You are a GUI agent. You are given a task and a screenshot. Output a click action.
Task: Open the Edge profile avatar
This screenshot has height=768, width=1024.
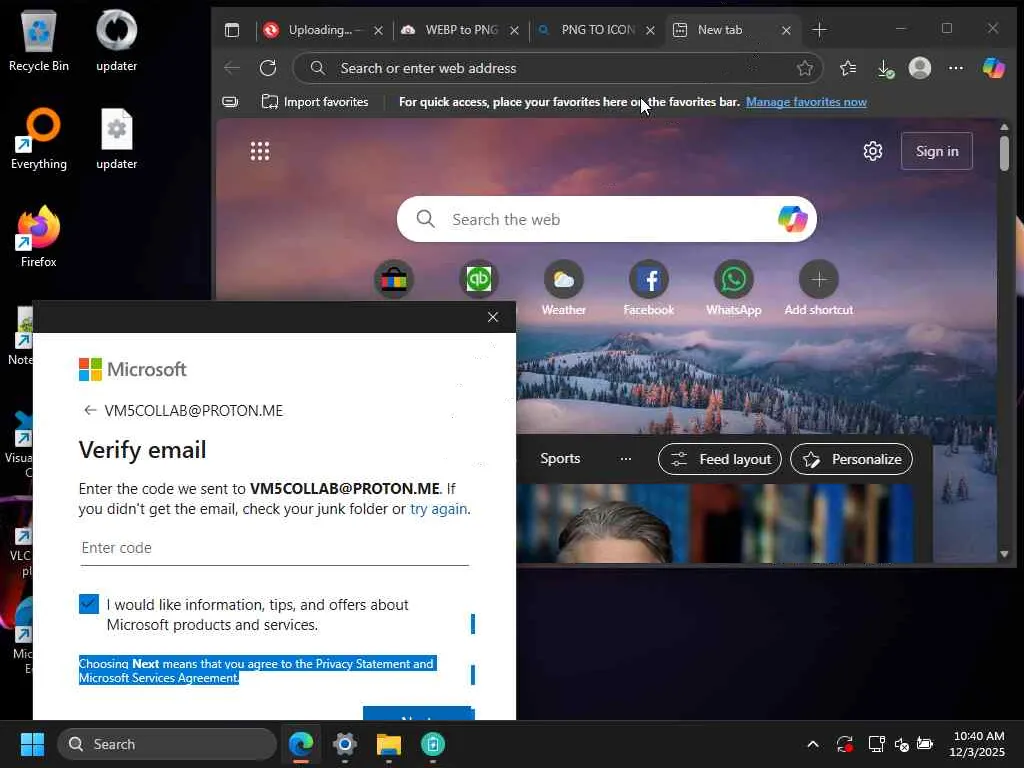pyautogui.click(x=920, y=68)
